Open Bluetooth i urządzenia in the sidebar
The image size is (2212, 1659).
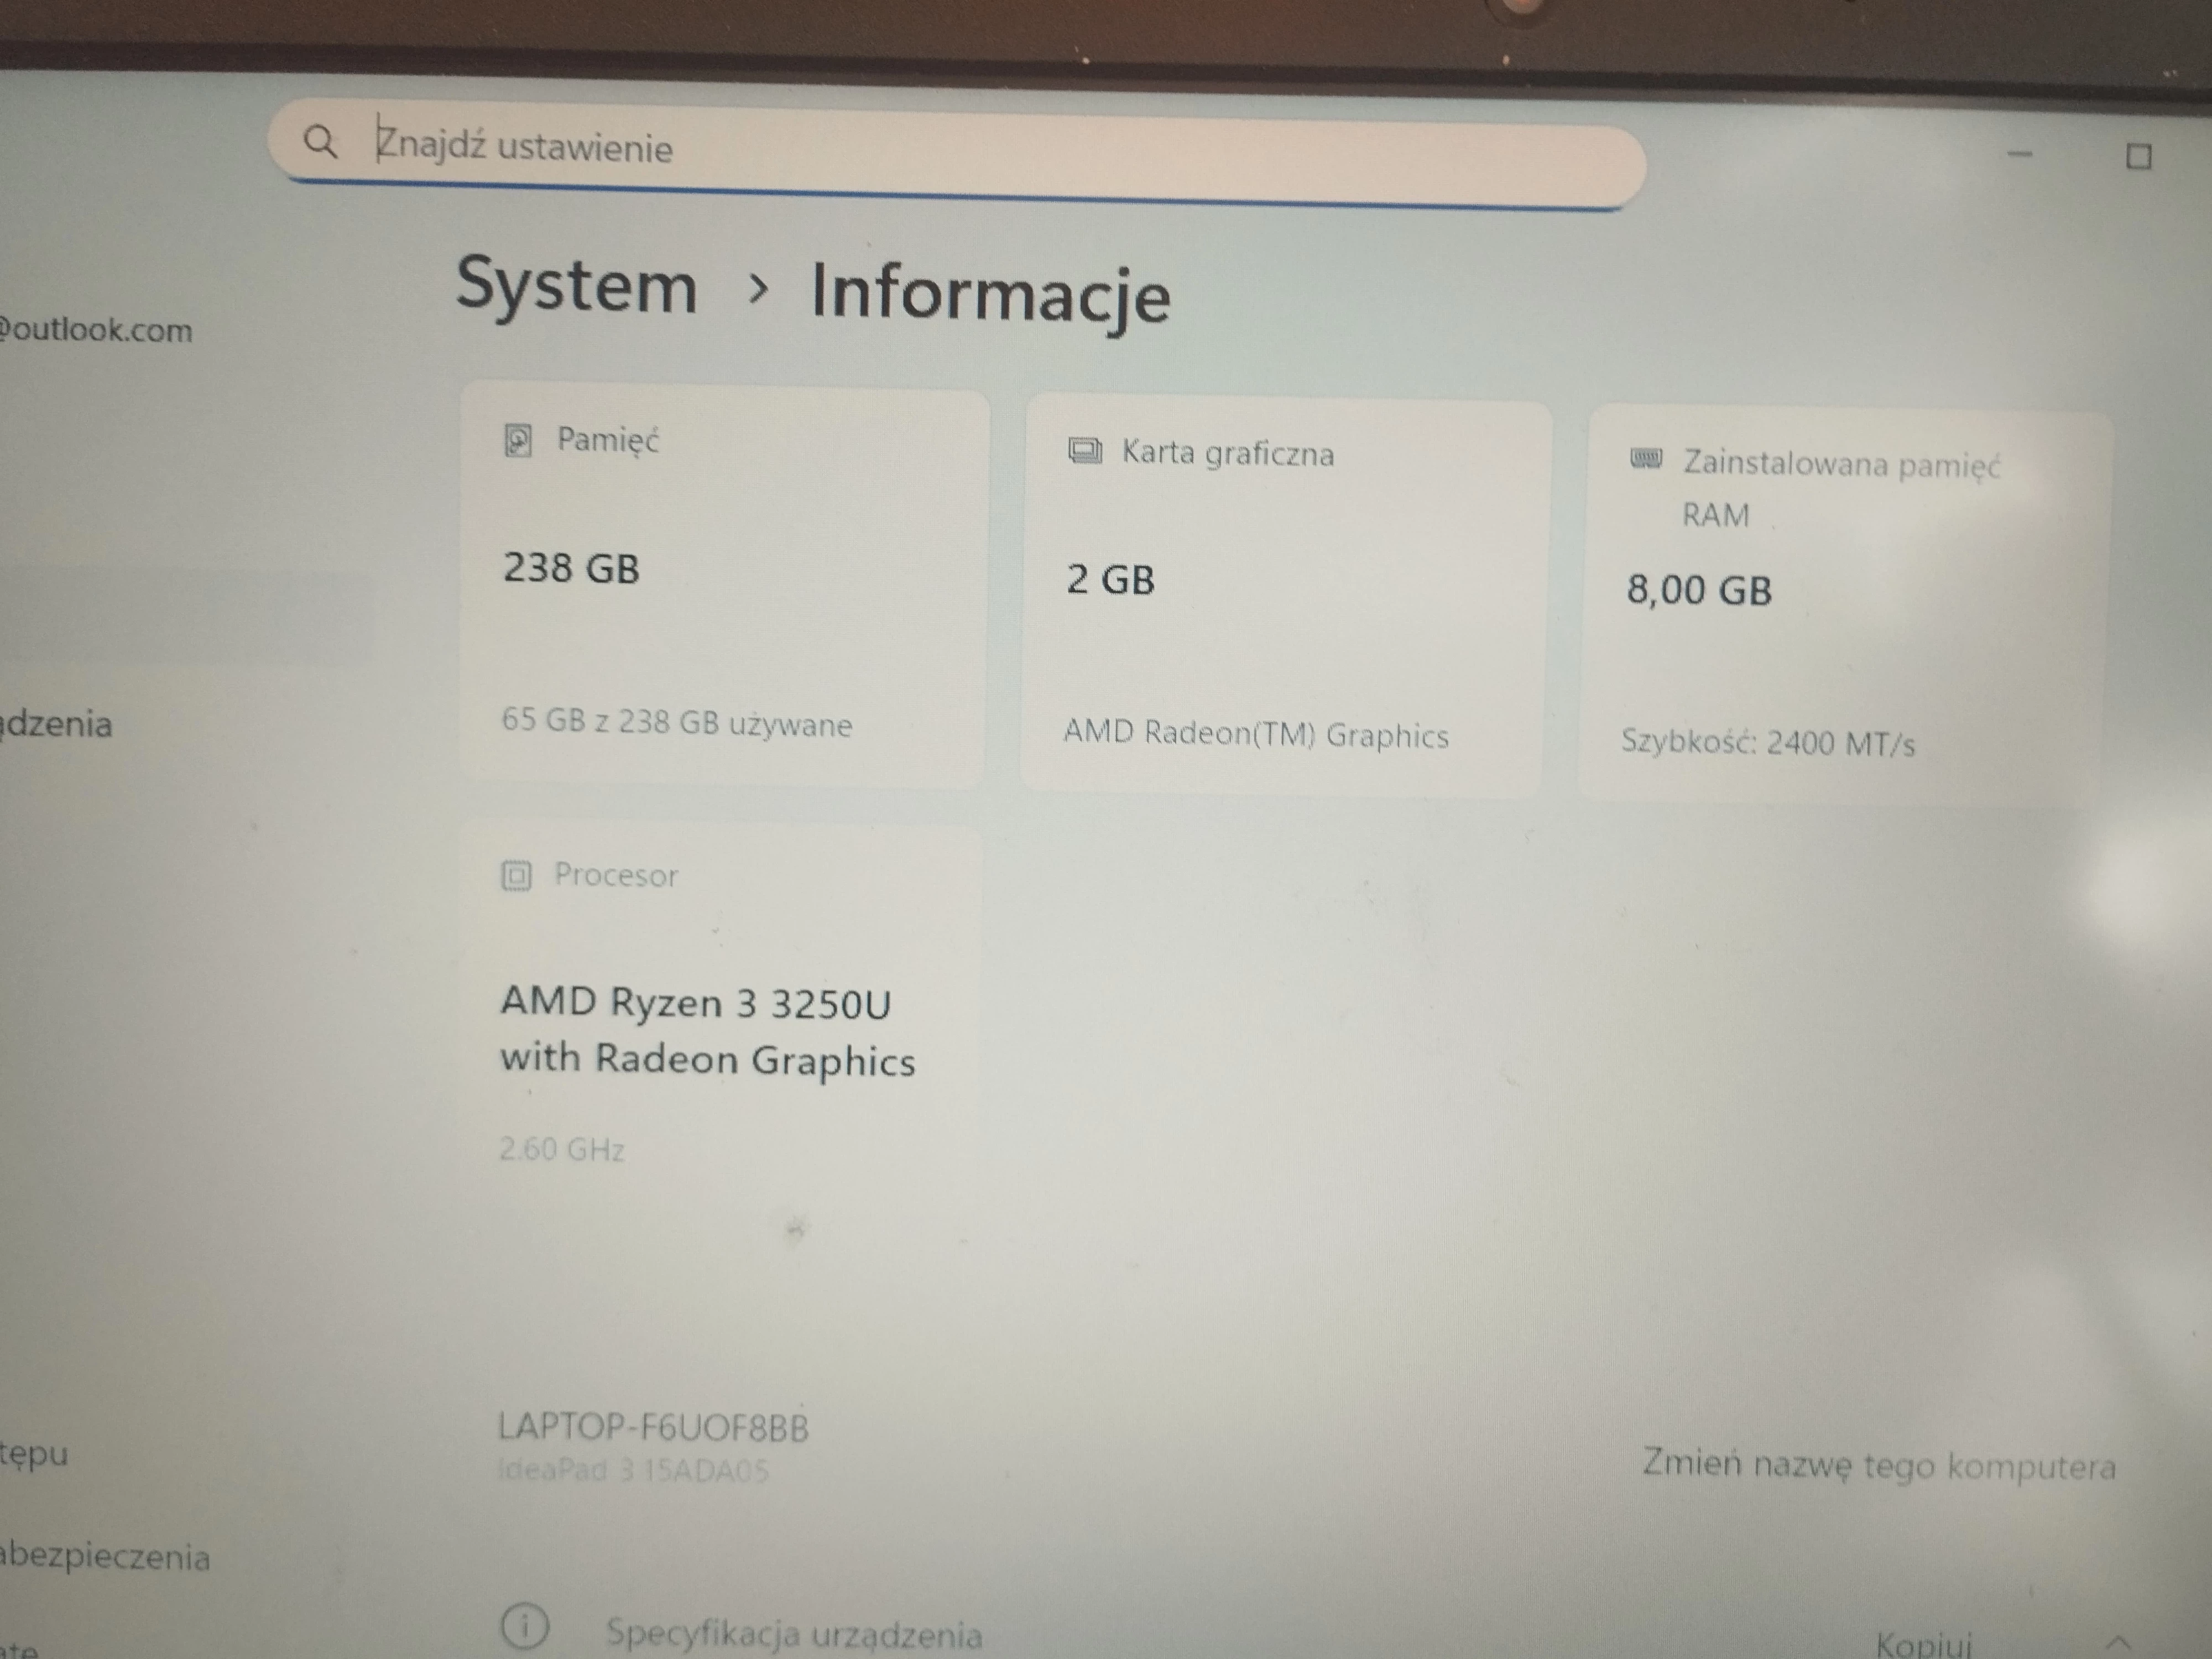56,724
